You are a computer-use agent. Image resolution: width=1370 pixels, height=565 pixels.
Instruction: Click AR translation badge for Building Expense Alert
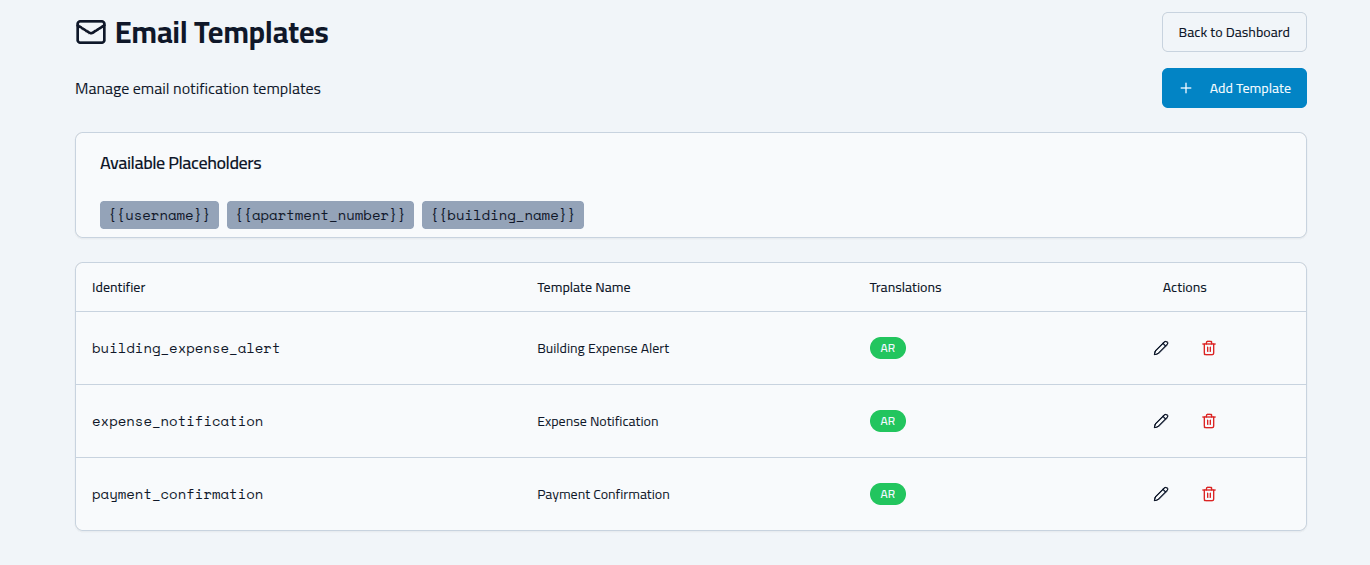(x=887, y=348)
